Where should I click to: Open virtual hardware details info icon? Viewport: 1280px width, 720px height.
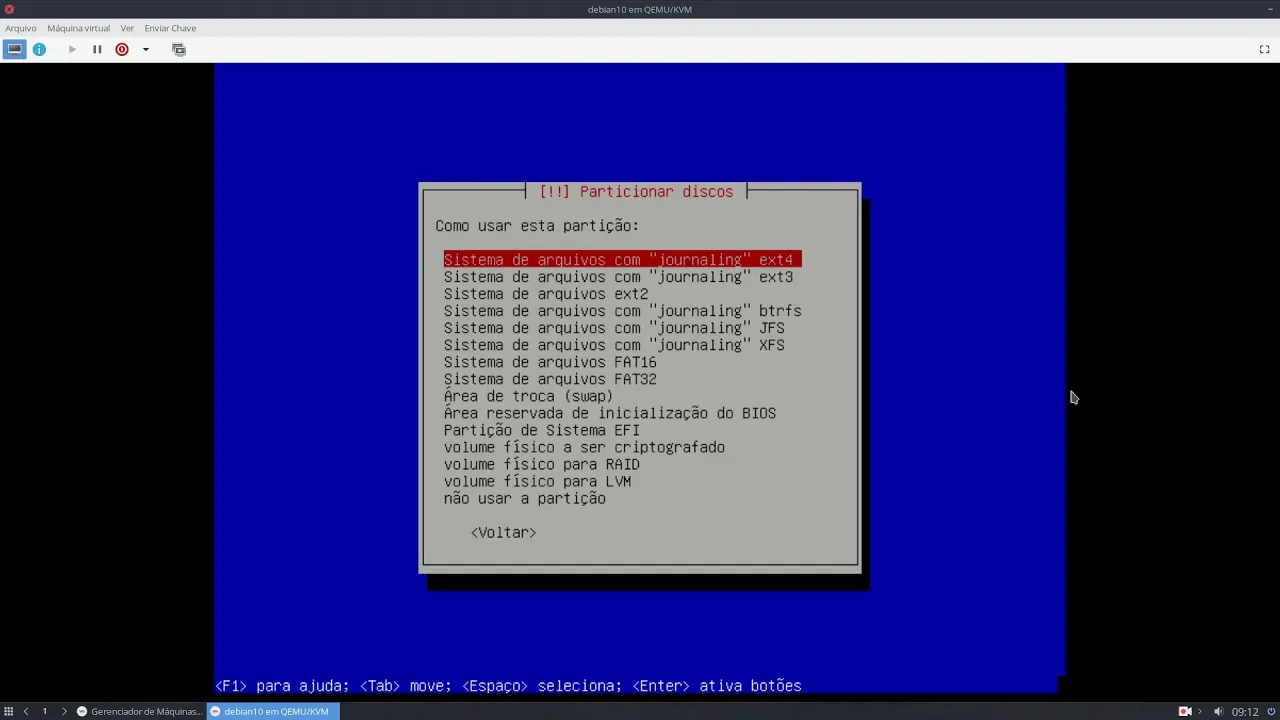click(39, 49)
